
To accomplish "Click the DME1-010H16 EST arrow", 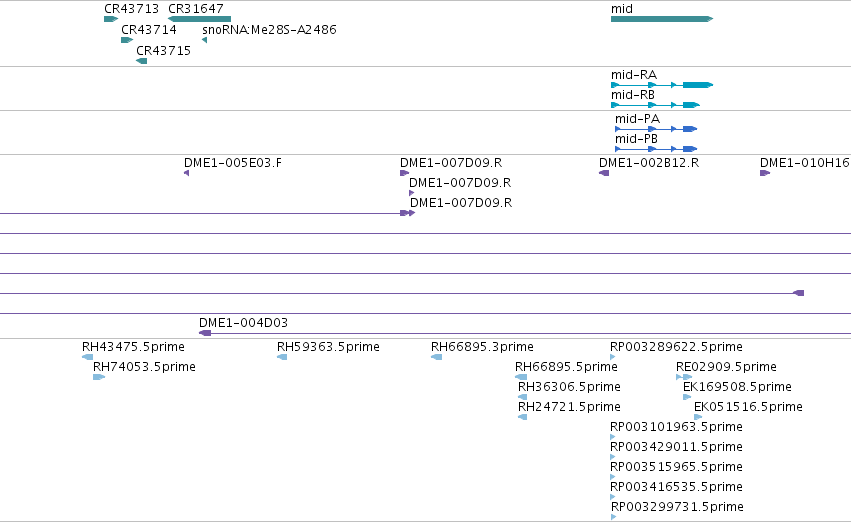I will click(x=765, y=173).
